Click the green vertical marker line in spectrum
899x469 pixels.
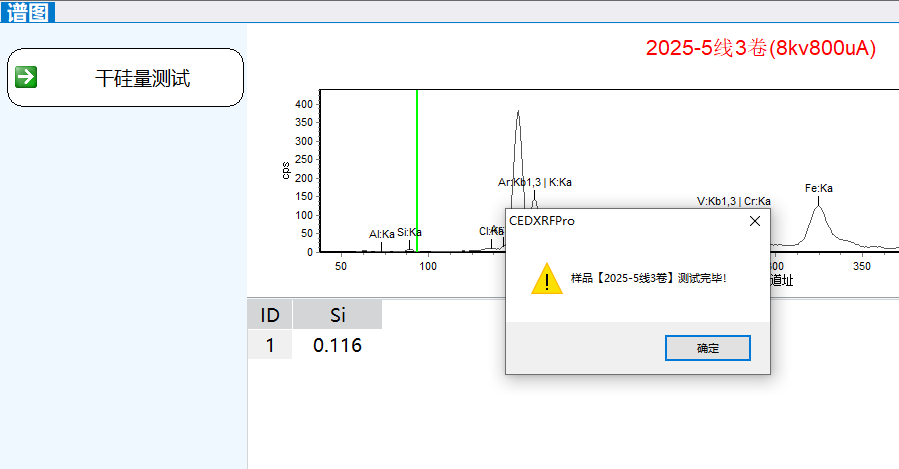416,170
